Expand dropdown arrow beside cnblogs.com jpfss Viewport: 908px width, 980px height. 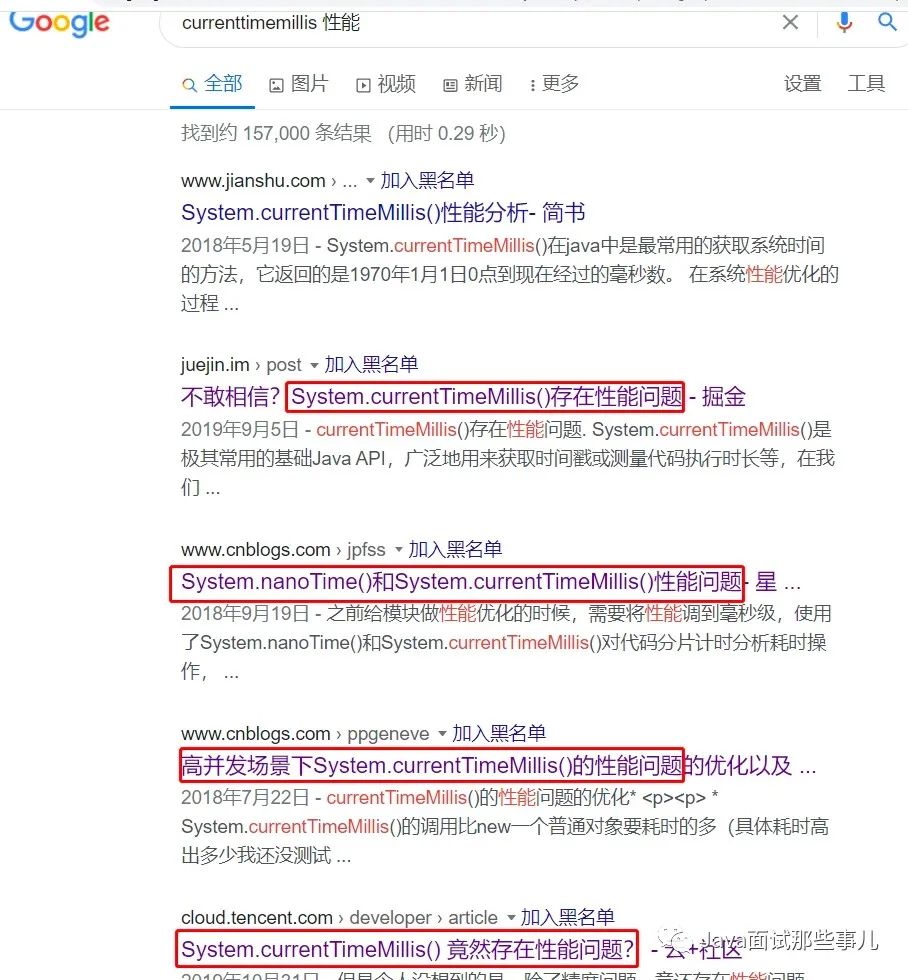(398, 550)
